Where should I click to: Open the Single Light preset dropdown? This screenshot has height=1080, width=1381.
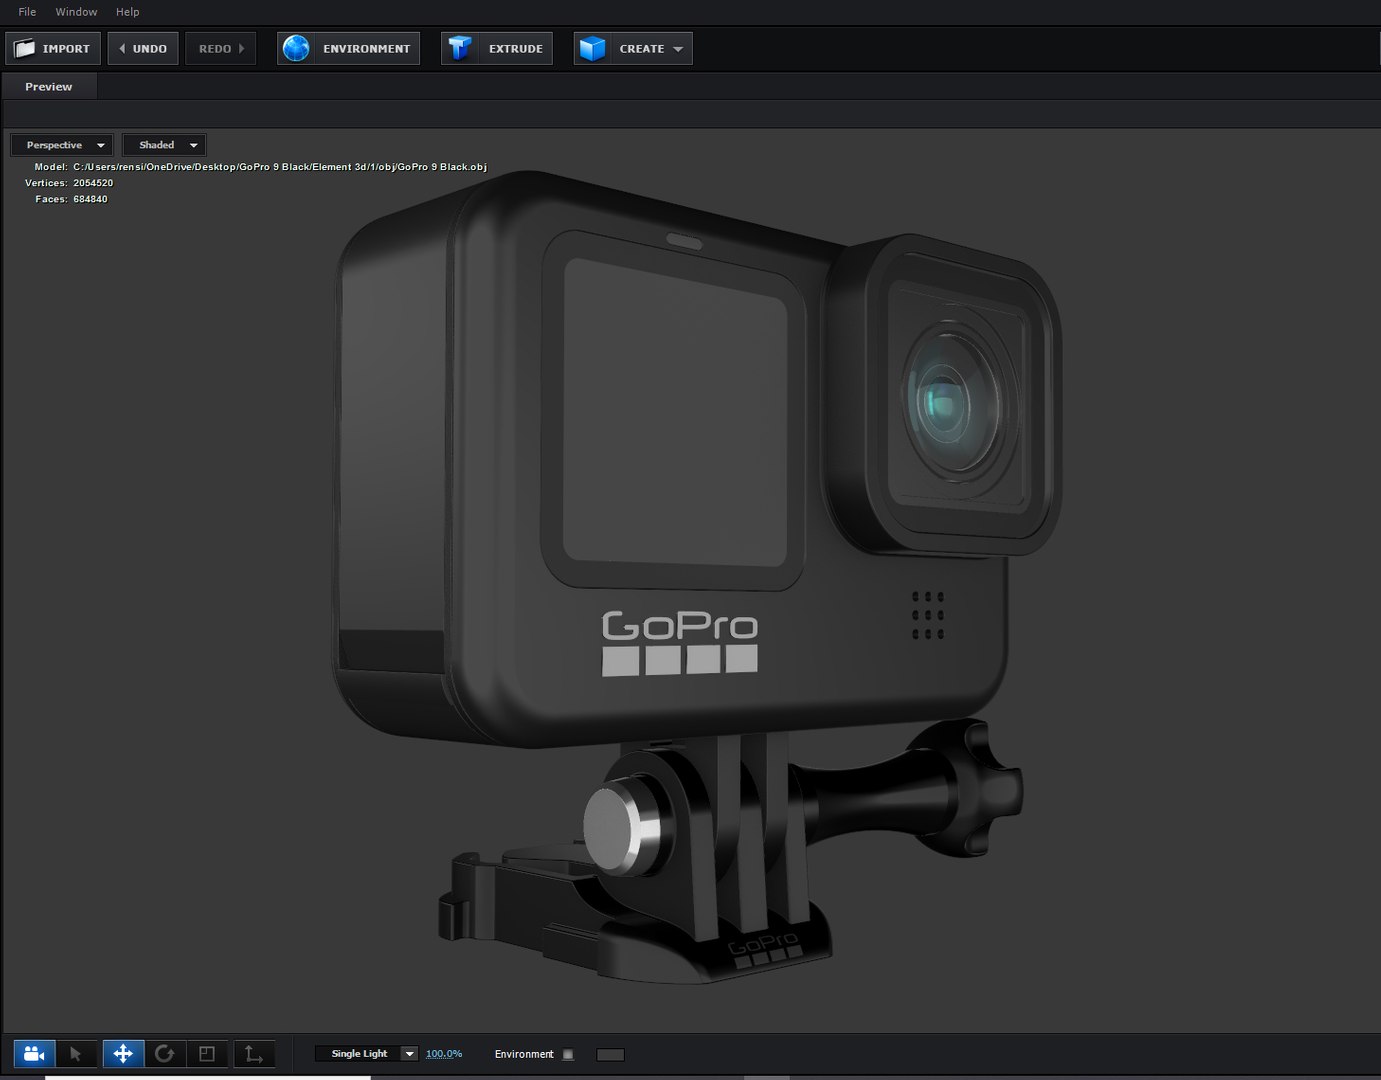[366, 1054]
